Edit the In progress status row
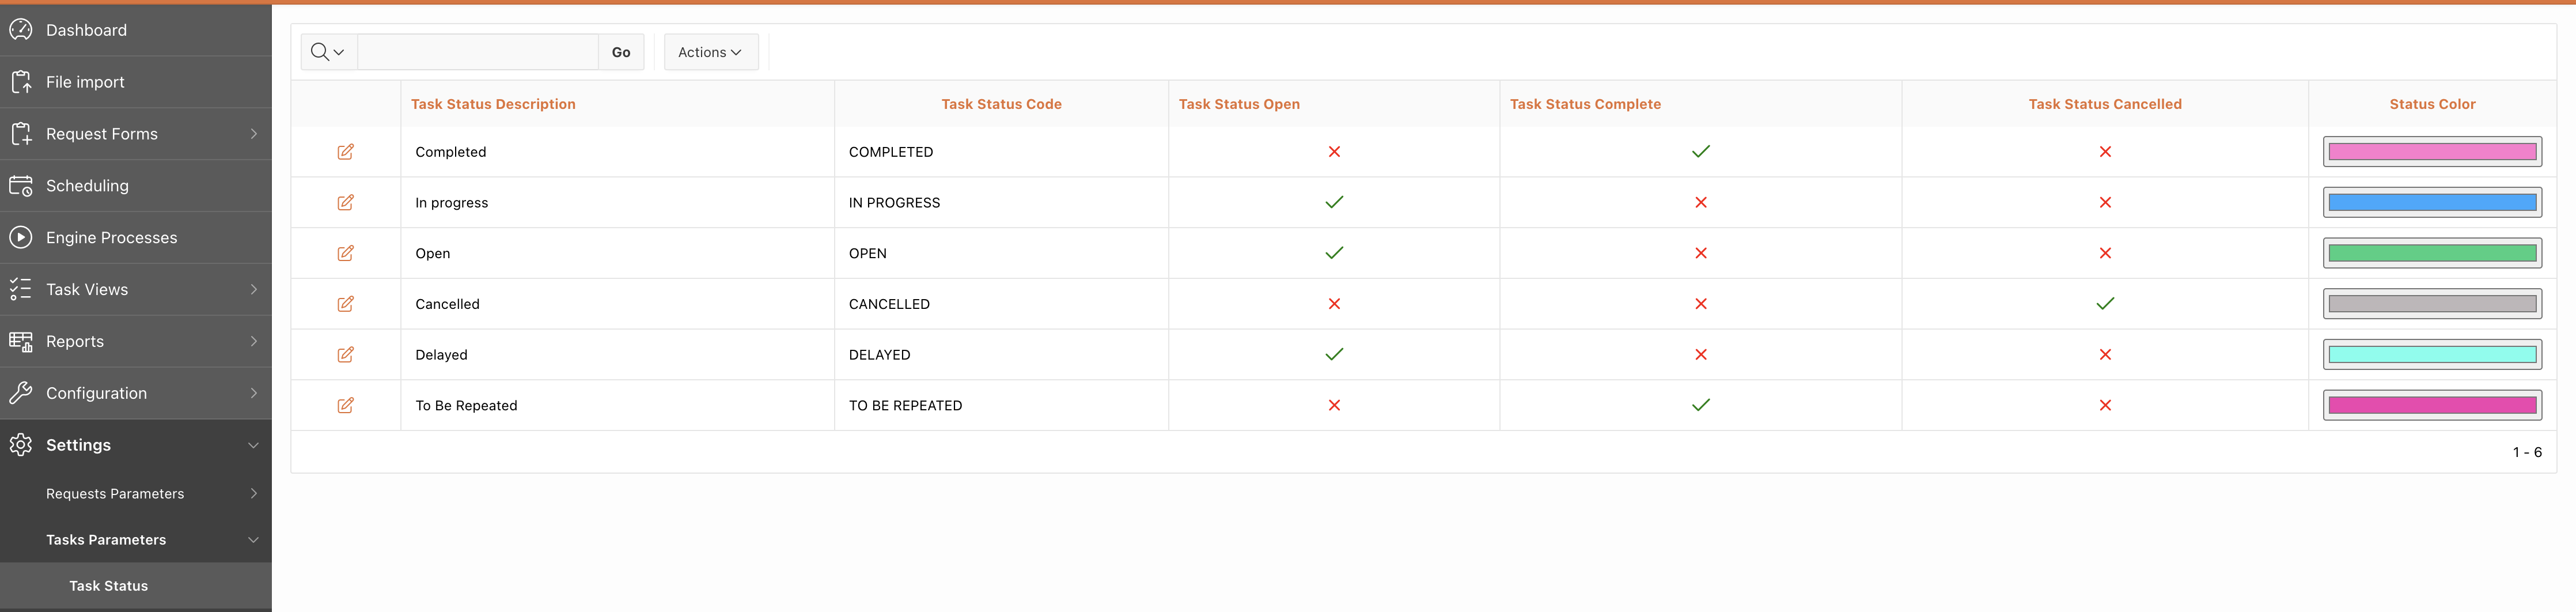Viewport: 2576px width, 612px height. pyautogui.click(x=345, y=203)
